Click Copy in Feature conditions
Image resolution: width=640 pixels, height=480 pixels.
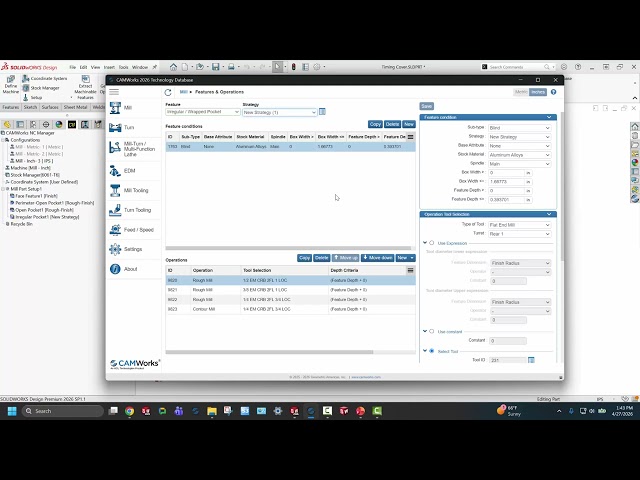coord(375,124)
